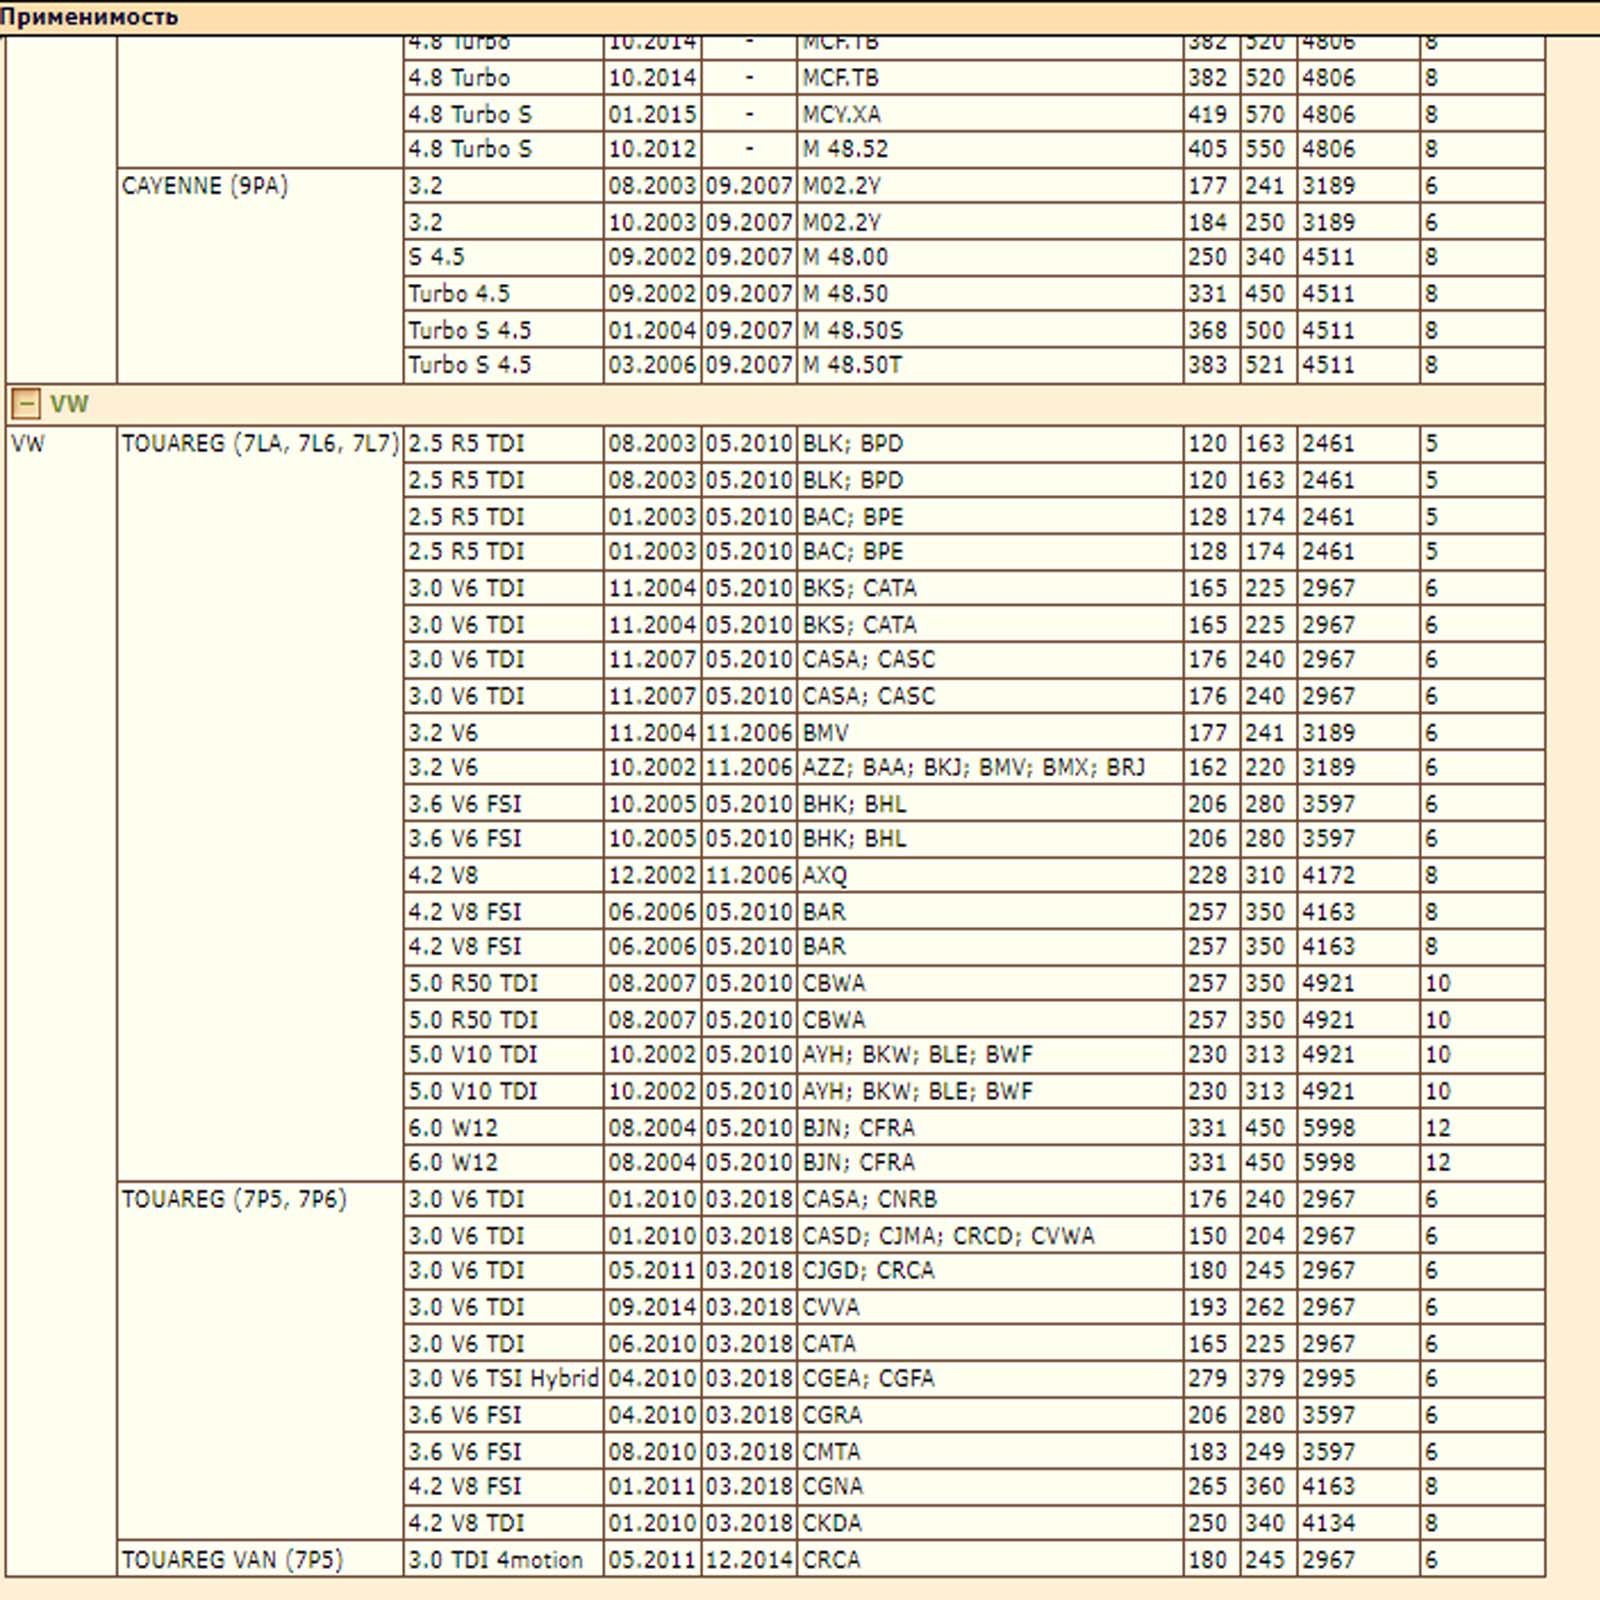This screenshot has width=1600, height=1600.
Task: Click the S 4.5 Cayenne engine cell
Action: [x=437, y=258]
